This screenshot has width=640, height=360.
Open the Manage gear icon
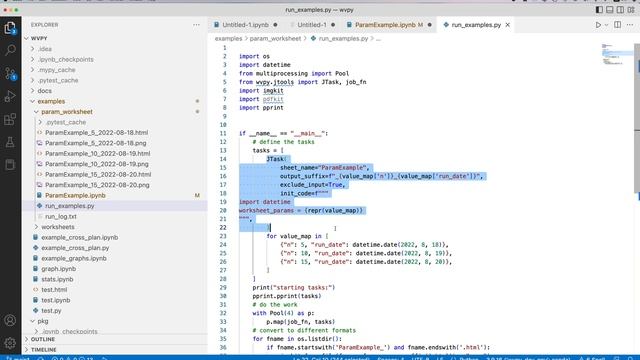[10, 343]
